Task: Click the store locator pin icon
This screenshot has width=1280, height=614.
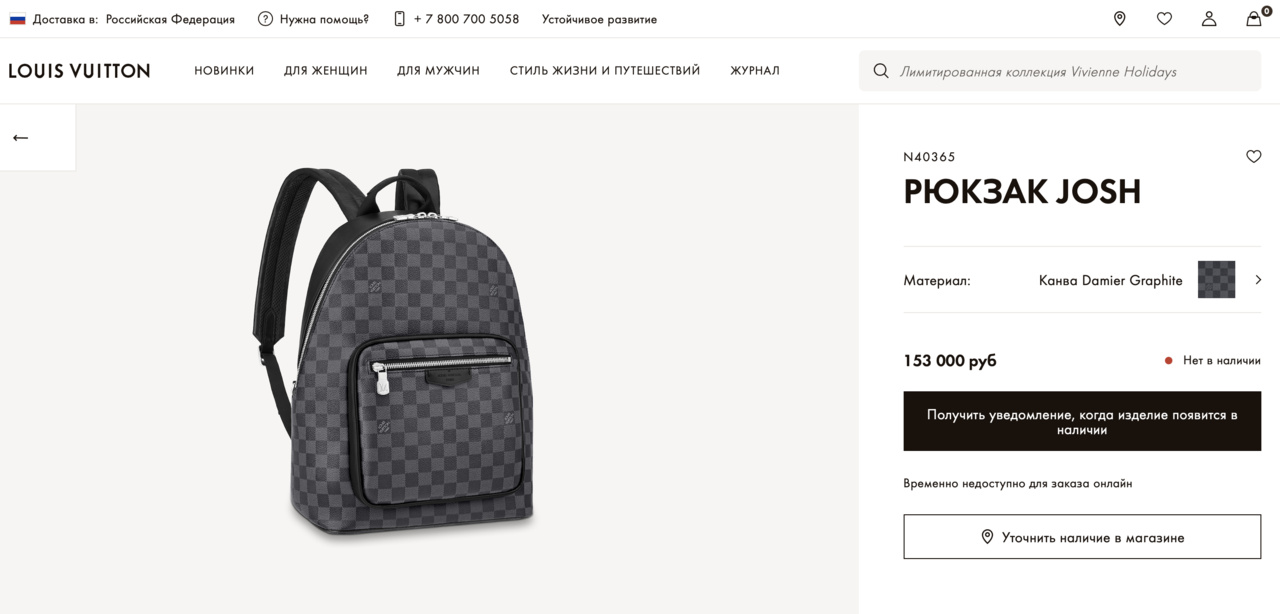Action: (1119, 19)
